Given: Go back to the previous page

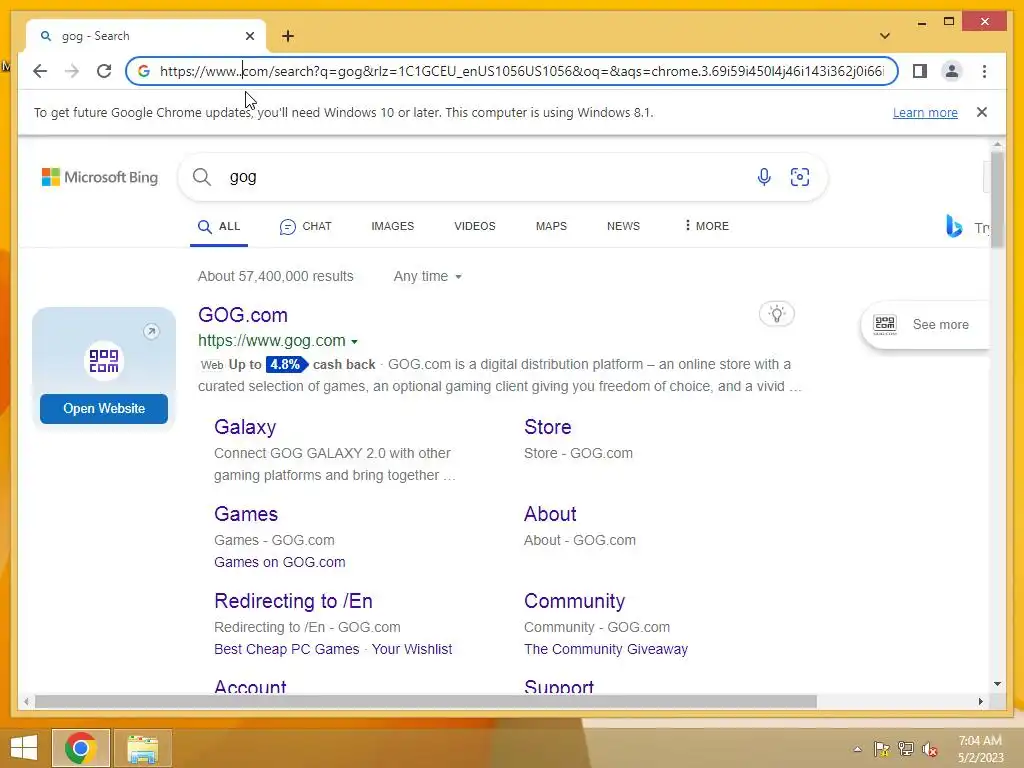Looking at the screenshot, I should [x=40, y=71].
